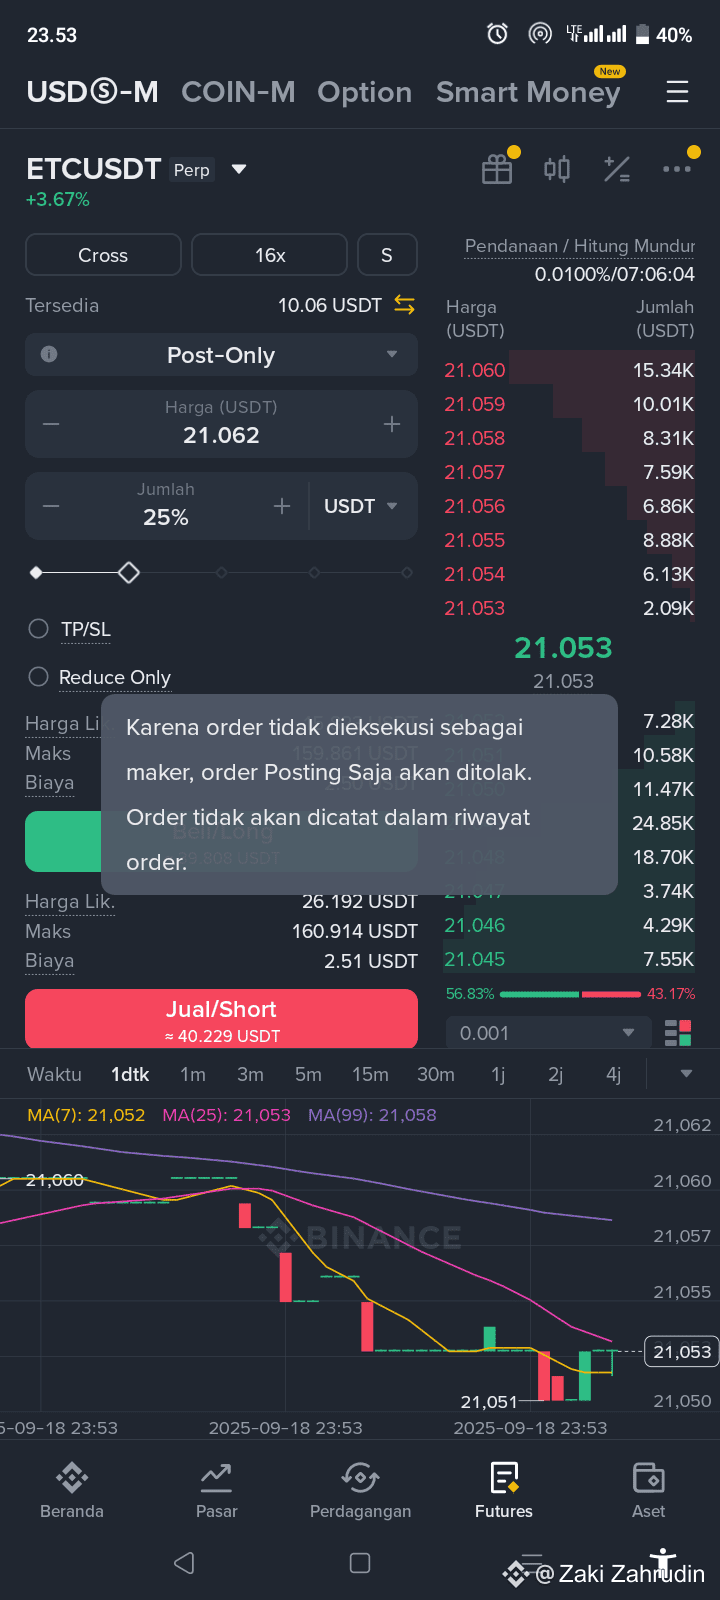Enable the Reduce Only option
Screen dimensions: 720x1600
[100, 677]
